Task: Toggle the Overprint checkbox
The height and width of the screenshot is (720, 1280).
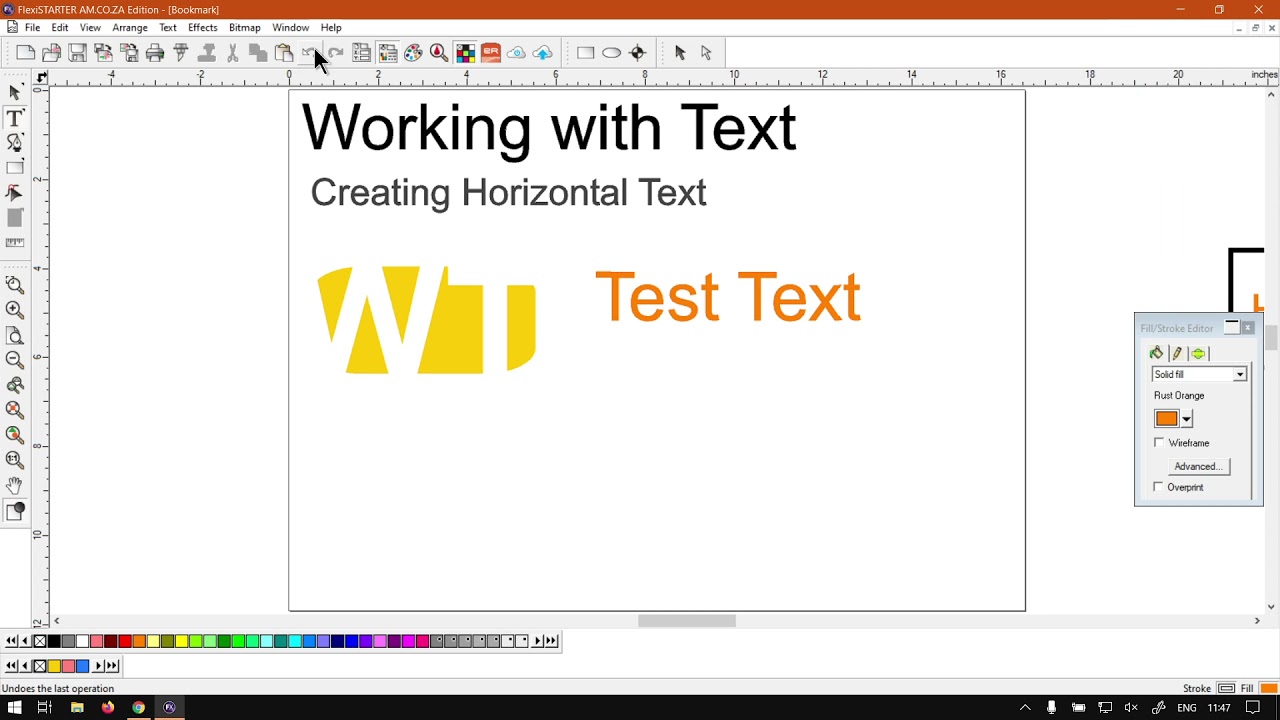Action: pos(1158,487)
